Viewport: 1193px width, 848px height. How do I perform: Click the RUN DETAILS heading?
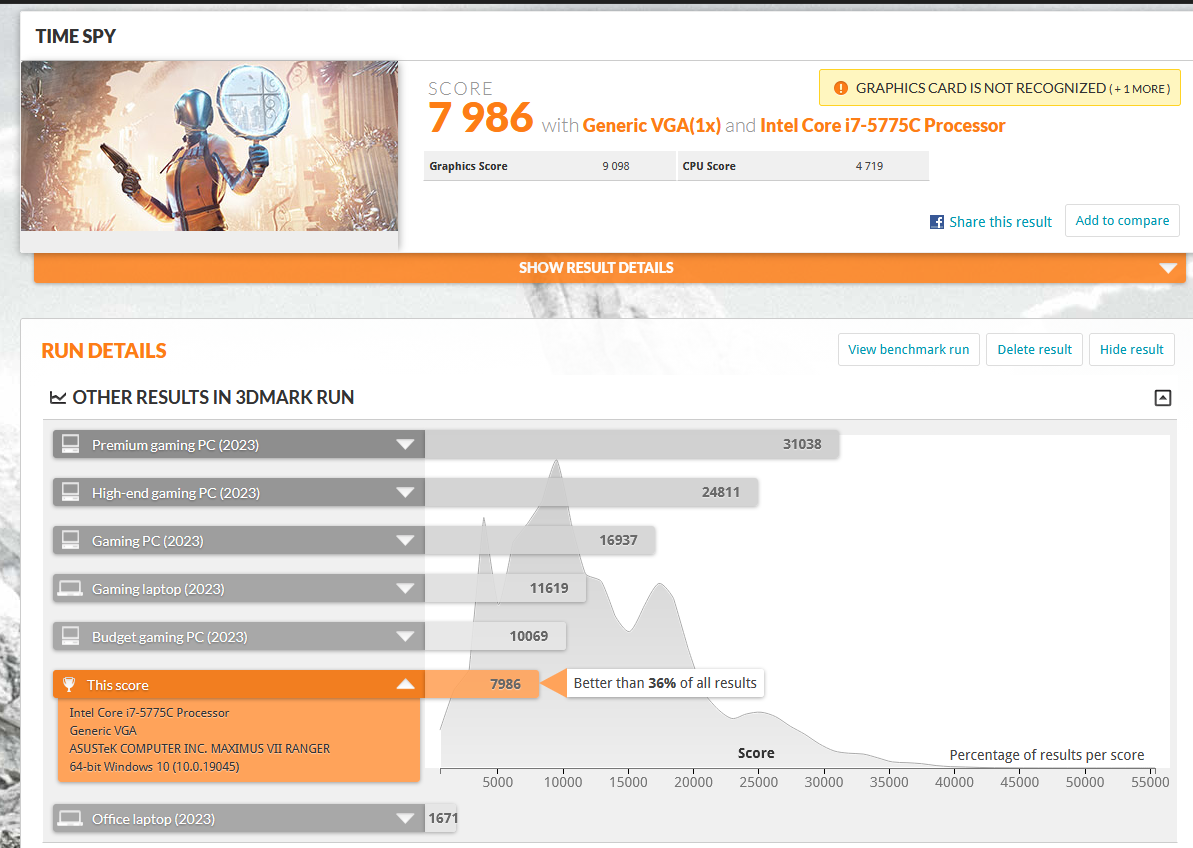coord(103,351)
